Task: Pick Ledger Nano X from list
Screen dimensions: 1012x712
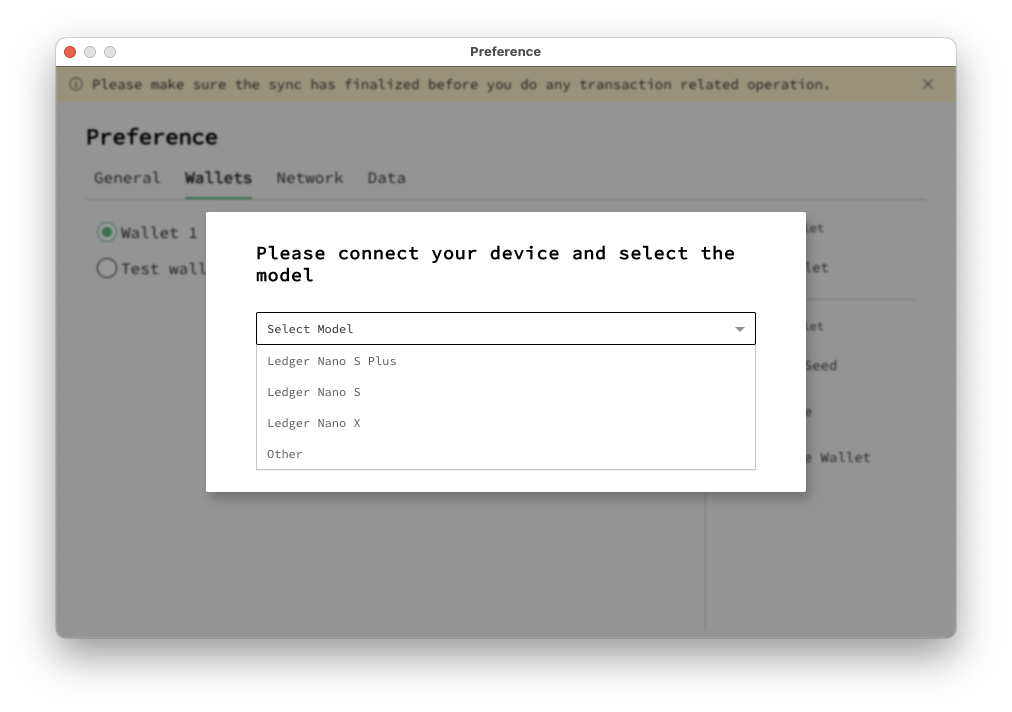Action: coord(505,423)
